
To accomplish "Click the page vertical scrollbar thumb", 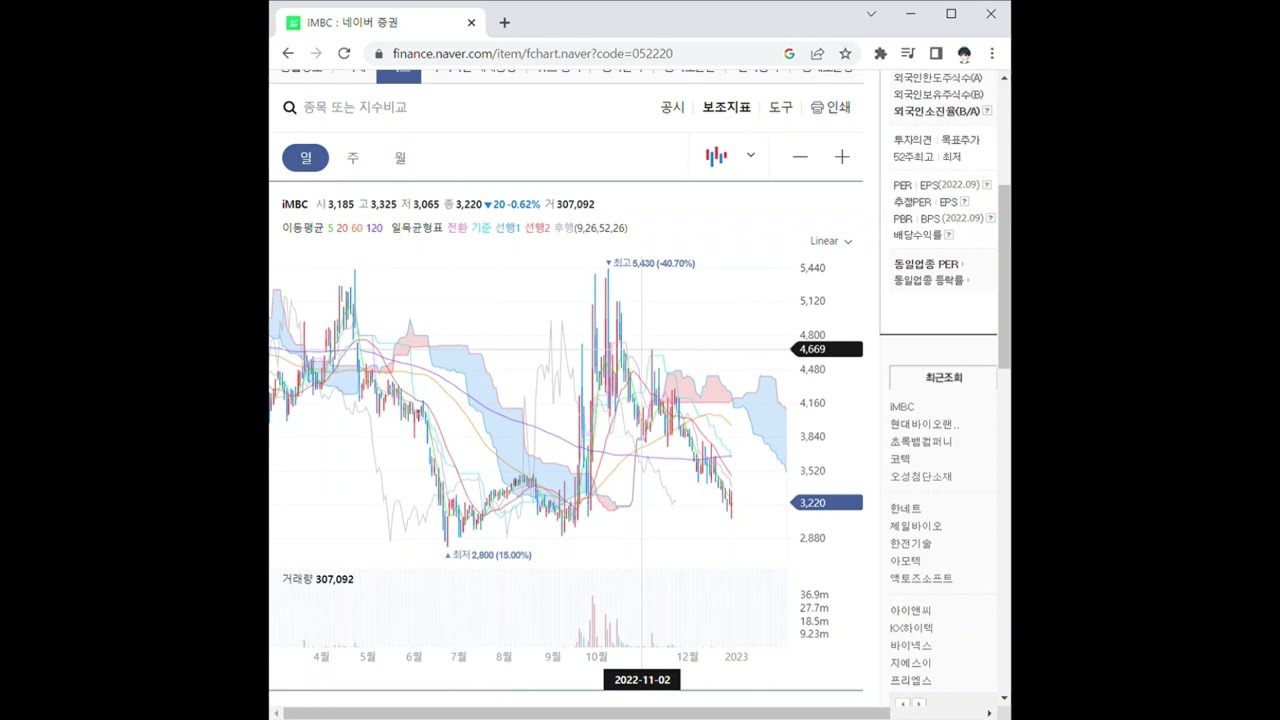I will [1004, 277].
